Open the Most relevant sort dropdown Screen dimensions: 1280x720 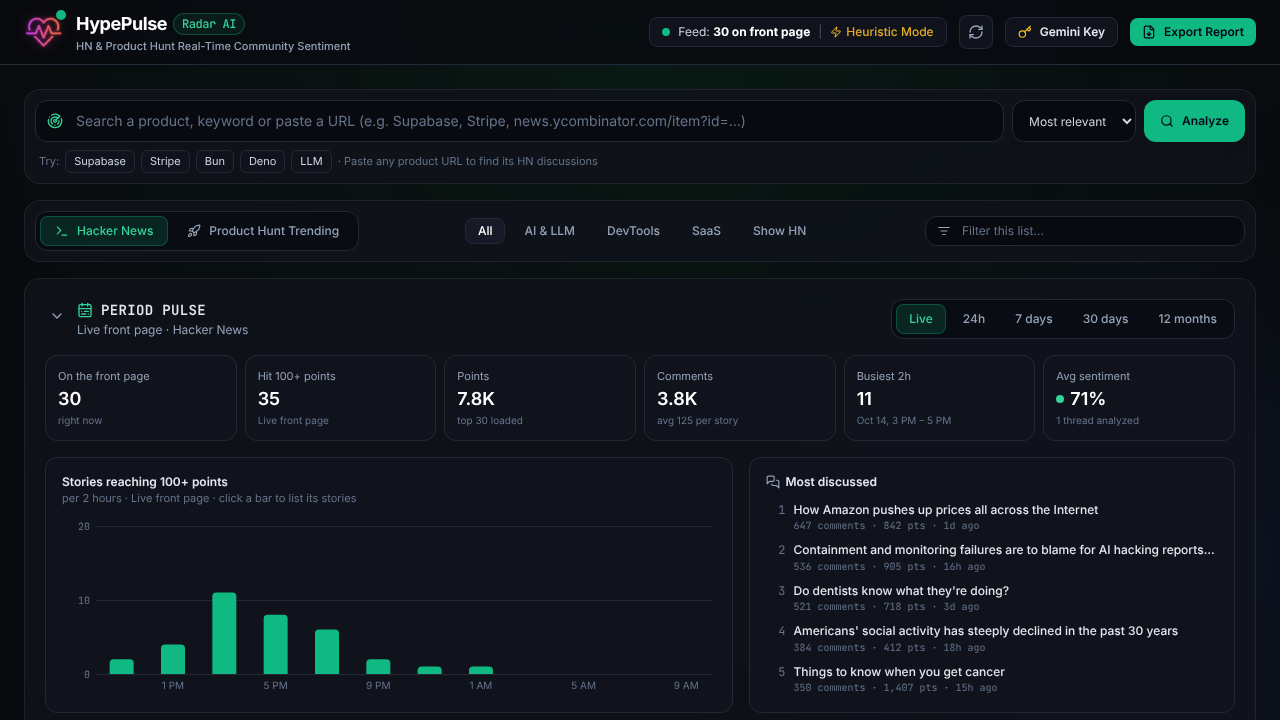tap(1074, 121)
